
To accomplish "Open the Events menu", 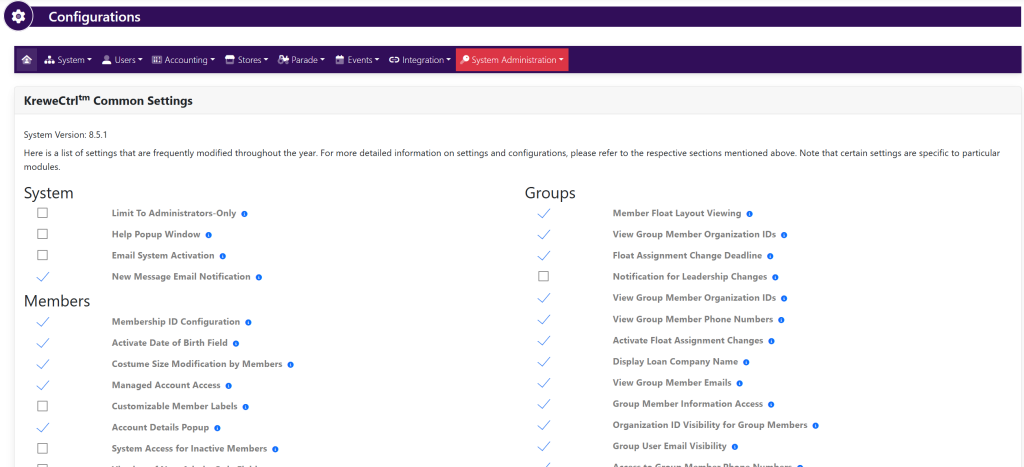I will [x=357, y=60].
